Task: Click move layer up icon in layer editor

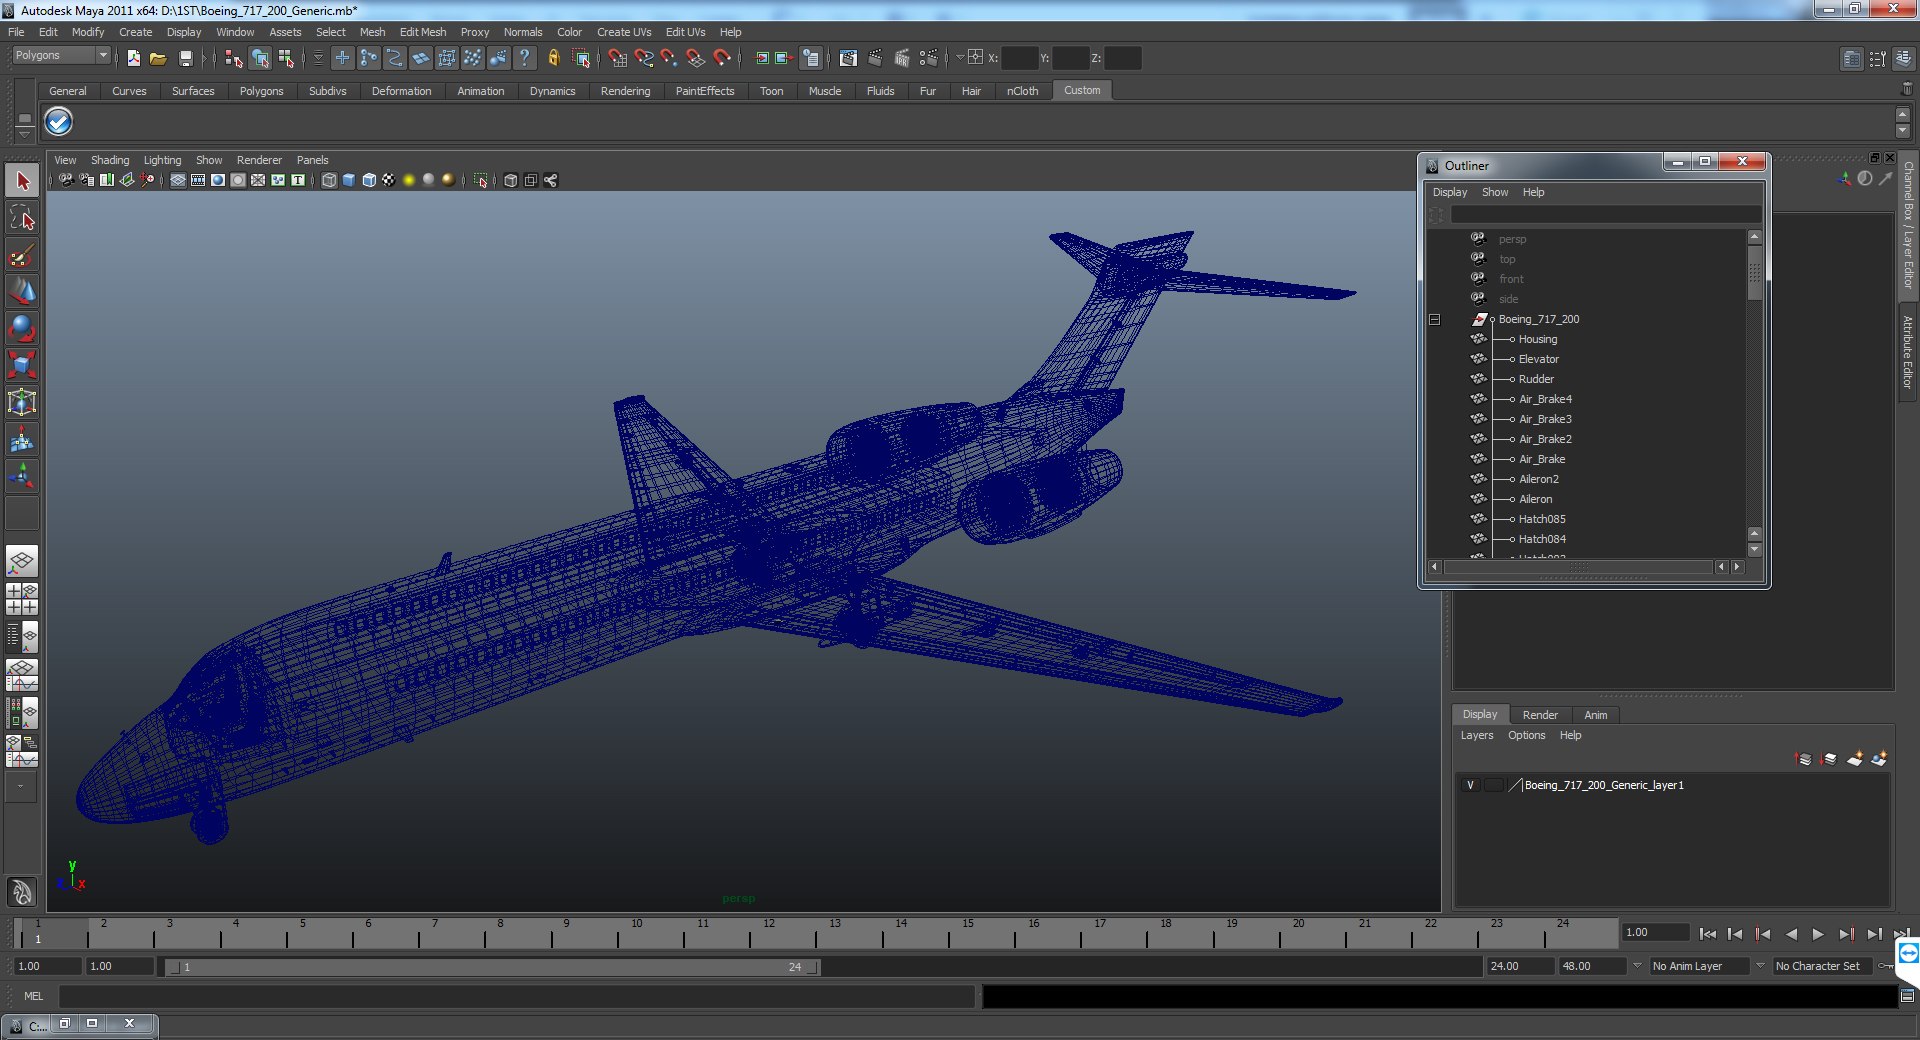Action: coord(1804,759)
